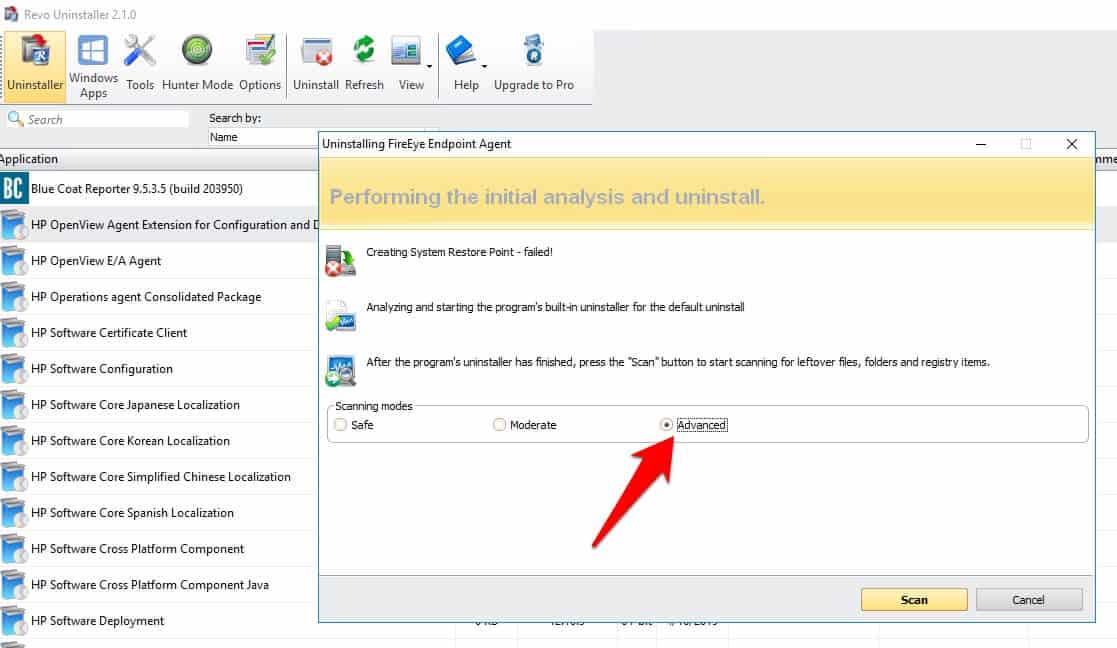Select HP Software Certificate Client text

tap(109, 333)
